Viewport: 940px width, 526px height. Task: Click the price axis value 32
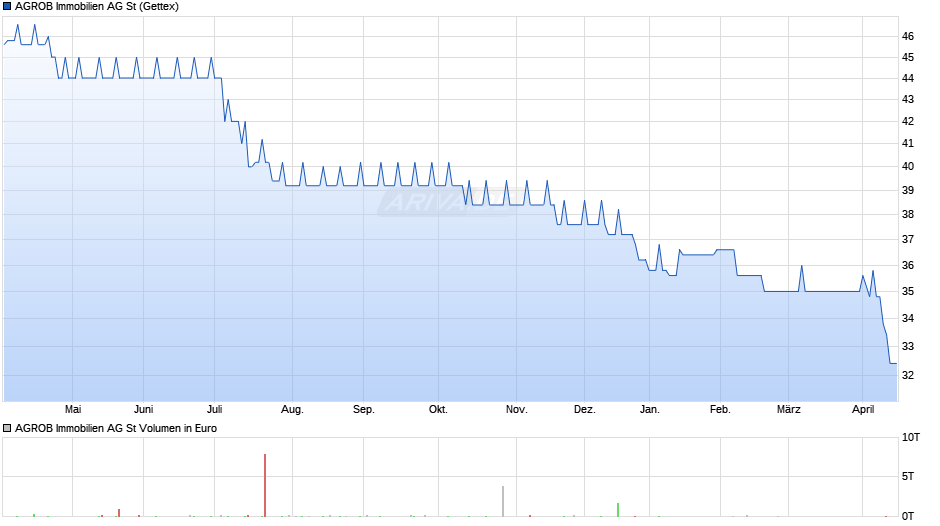[x=908, y=375]
